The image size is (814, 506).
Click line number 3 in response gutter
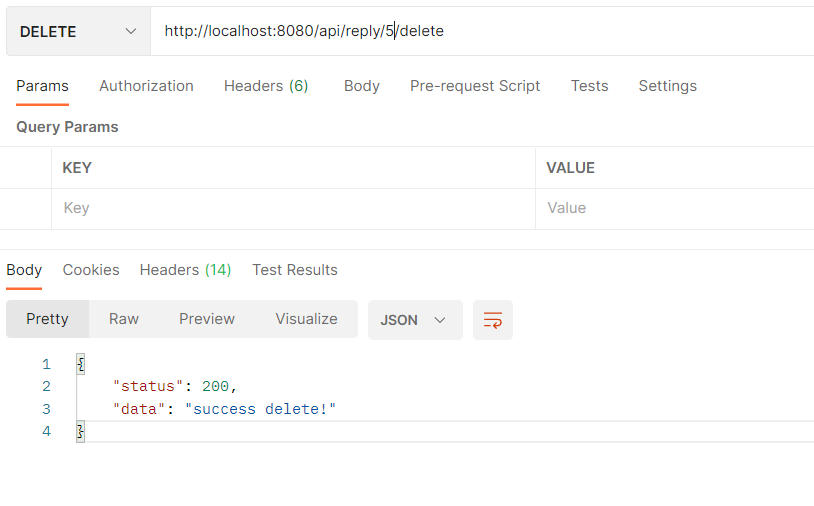point(46,409)
